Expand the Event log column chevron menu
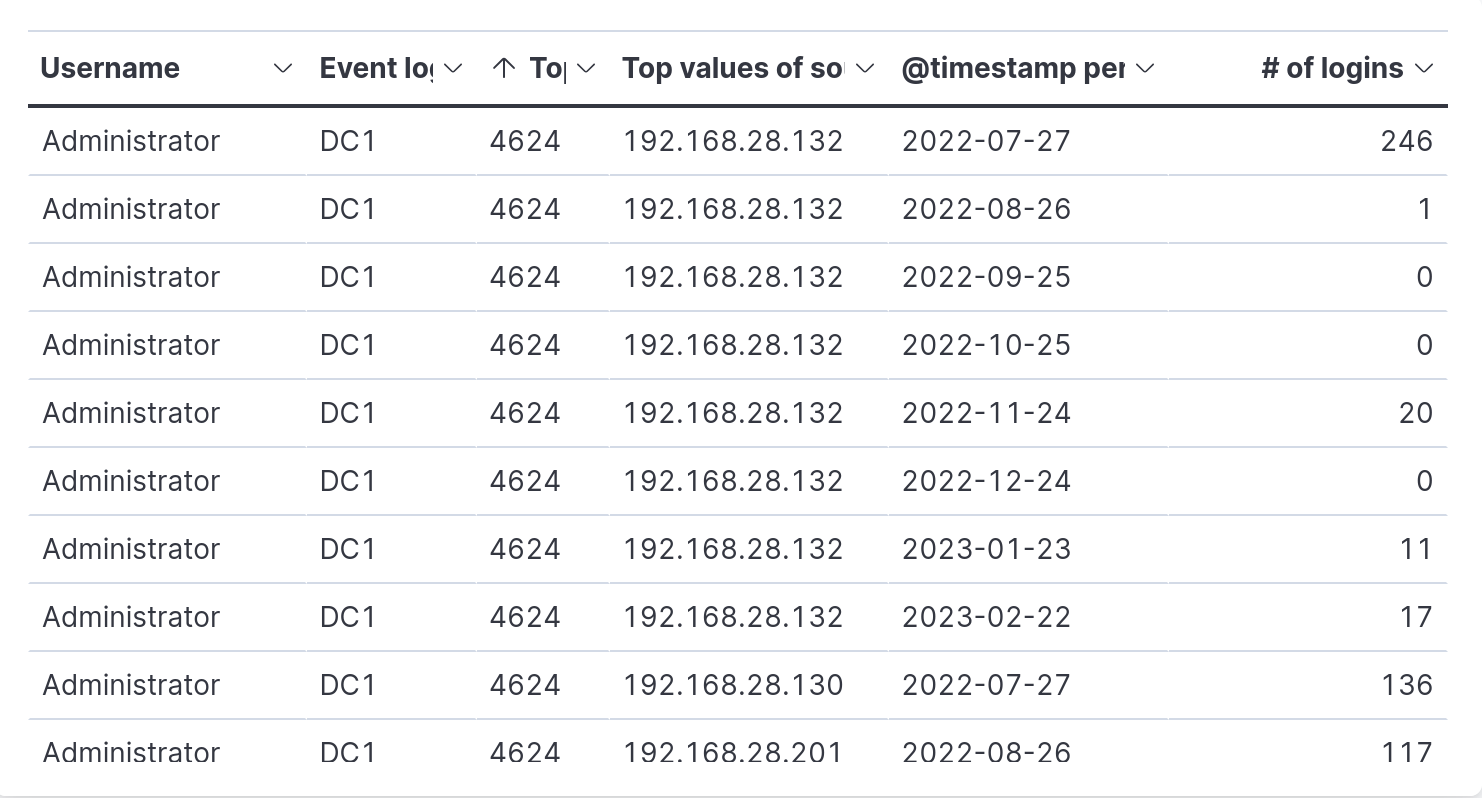The width and height of the screenshot is (1482, 798). (453, 68)
